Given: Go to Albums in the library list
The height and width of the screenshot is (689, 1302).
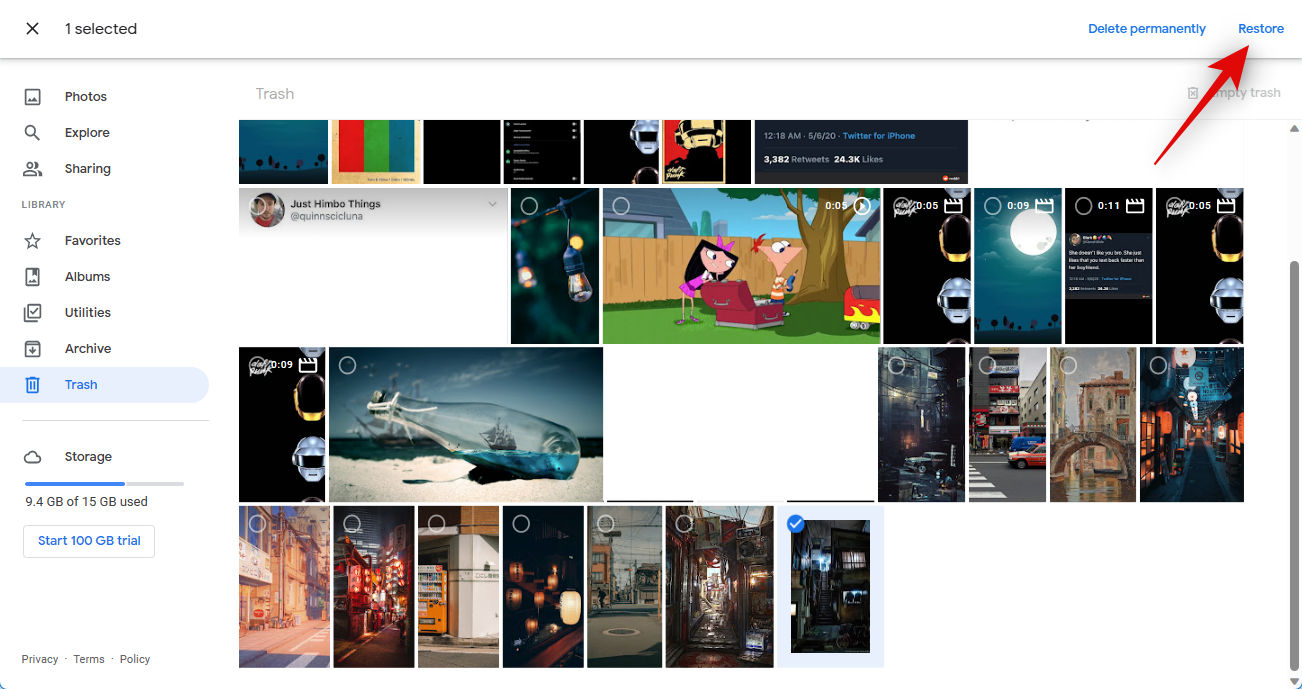Looking at the screenshot, I should (88, 277).
